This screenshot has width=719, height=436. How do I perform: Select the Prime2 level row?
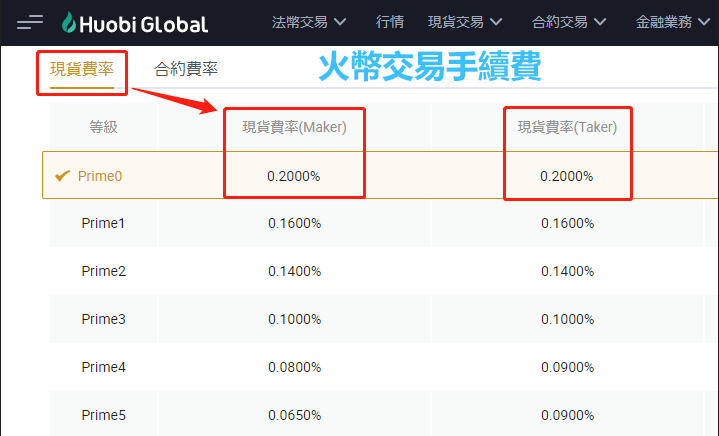pyautogui.click(x=103, y=272)
